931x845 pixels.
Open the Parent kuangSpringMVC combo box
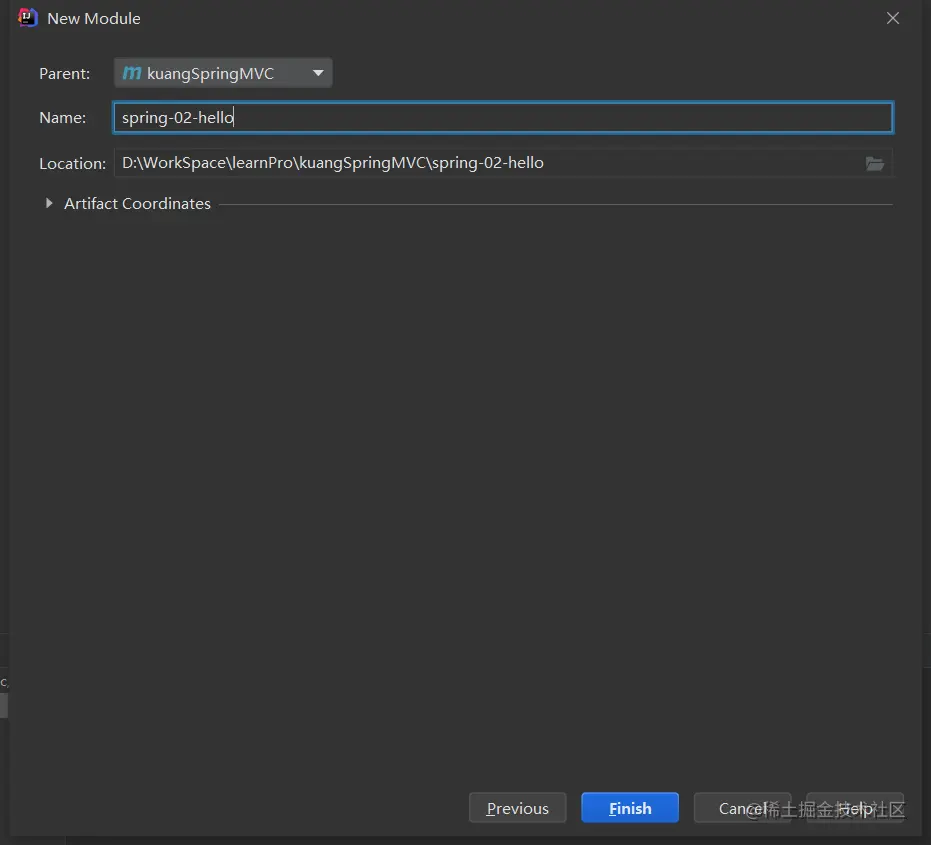tap(223, 73)
